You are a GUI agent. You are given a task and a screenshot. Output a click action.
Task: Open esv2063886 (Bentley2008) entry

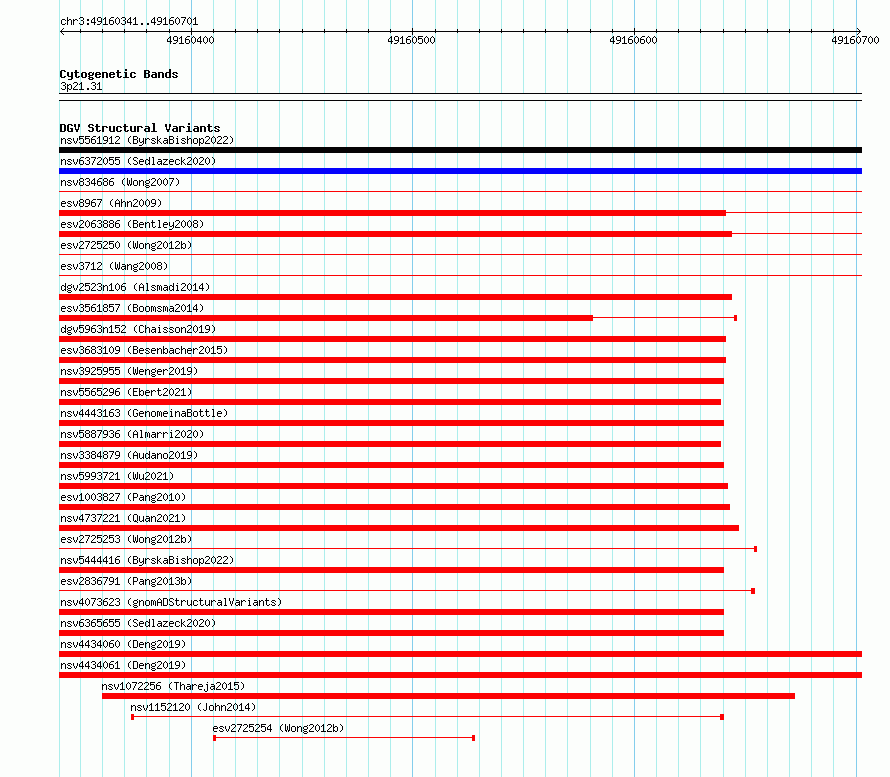coord(132,224)
